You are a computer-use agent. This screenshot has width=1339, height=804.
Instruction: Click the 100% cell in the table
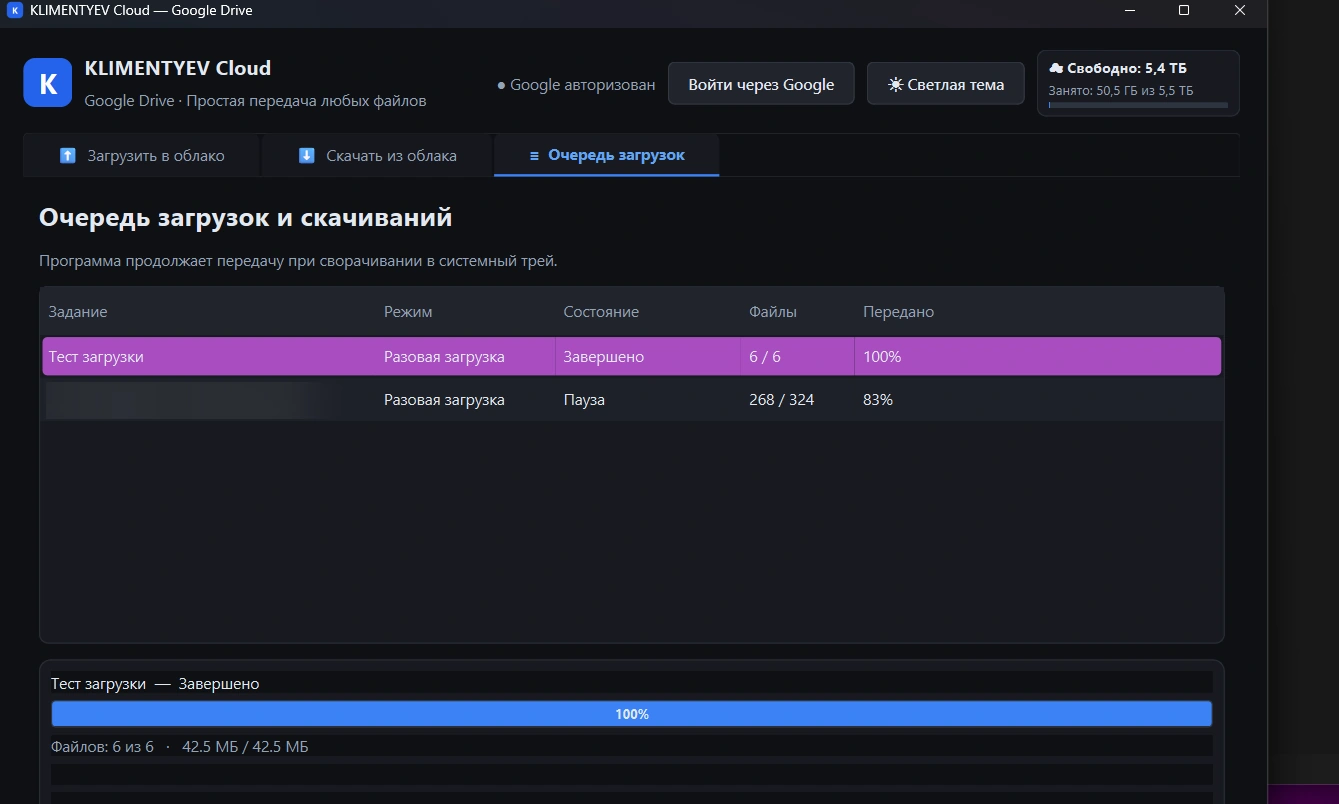pyautogui.click(x=882, y=356)
